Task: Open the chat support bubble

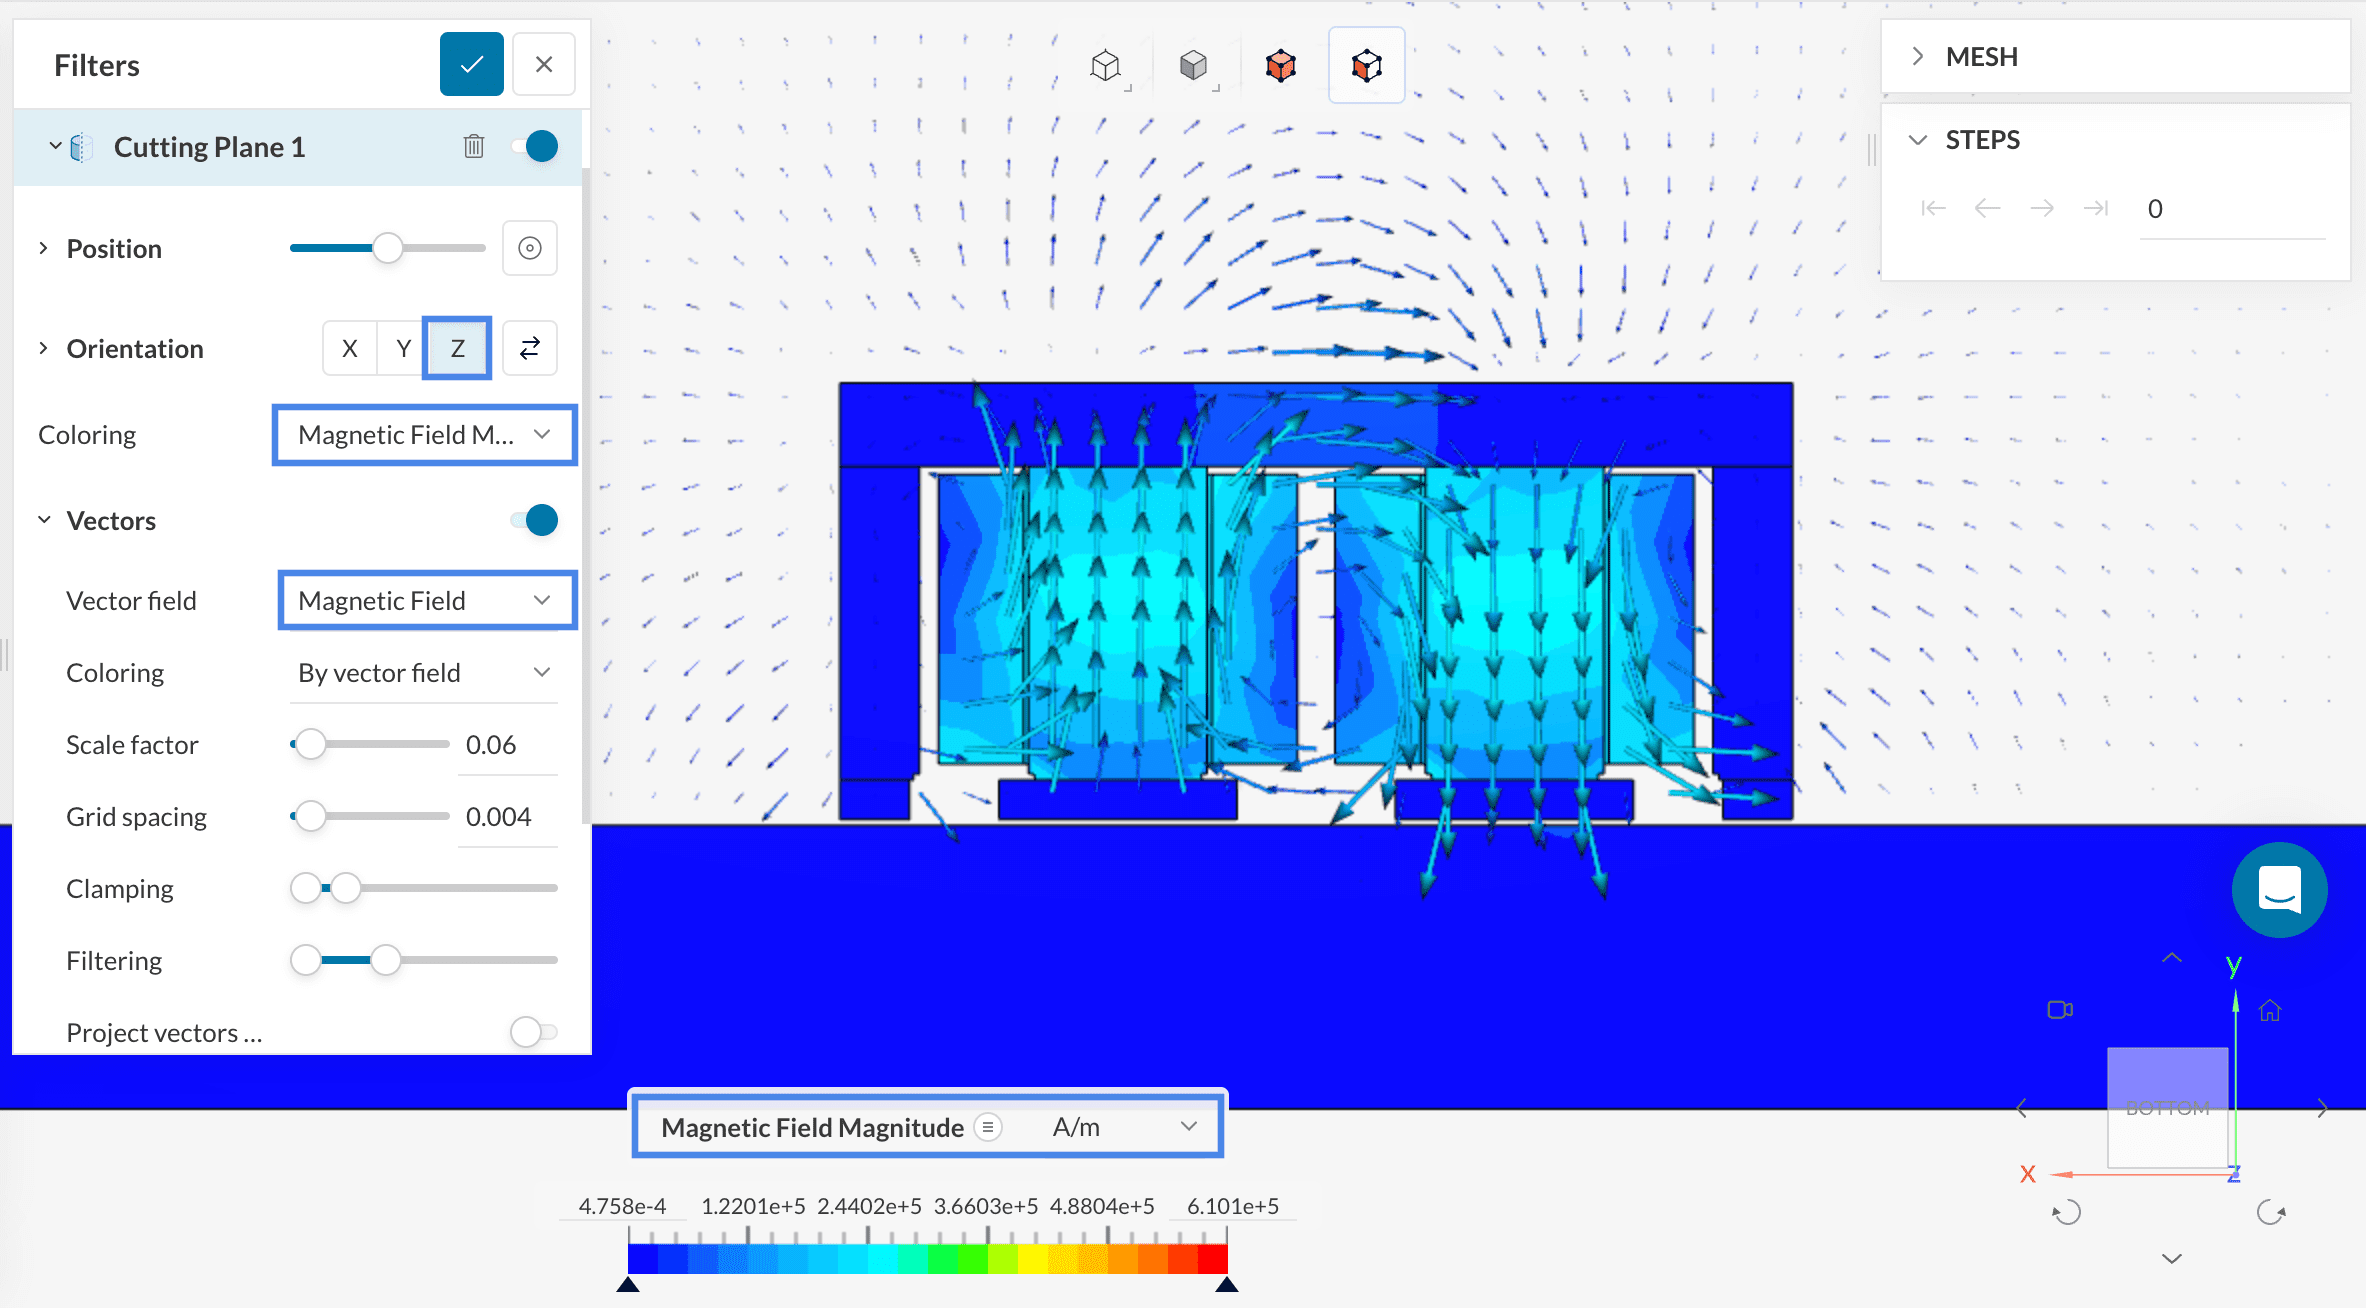Action: tap(2280, 890)
